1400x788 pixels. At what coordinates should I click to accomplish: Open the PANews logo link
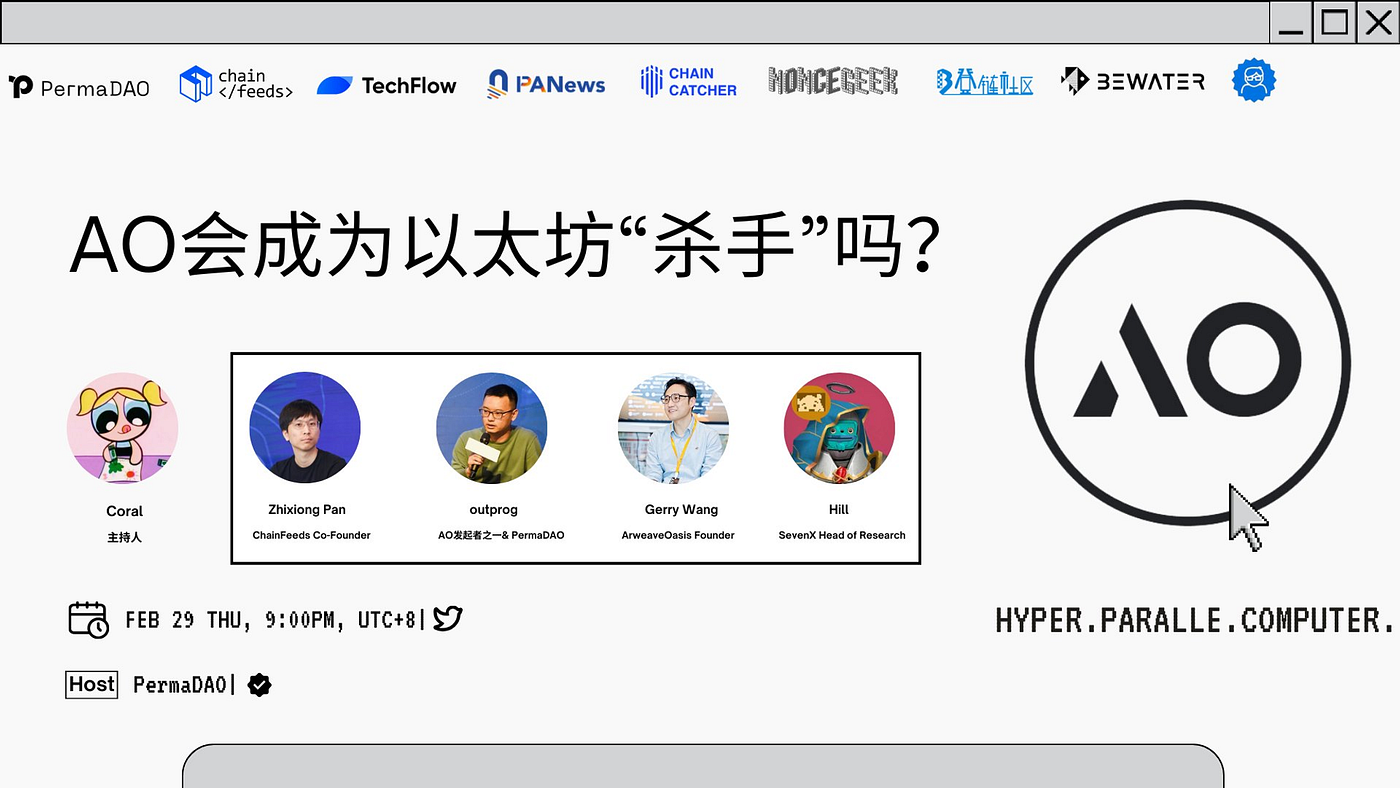(545, 84)
